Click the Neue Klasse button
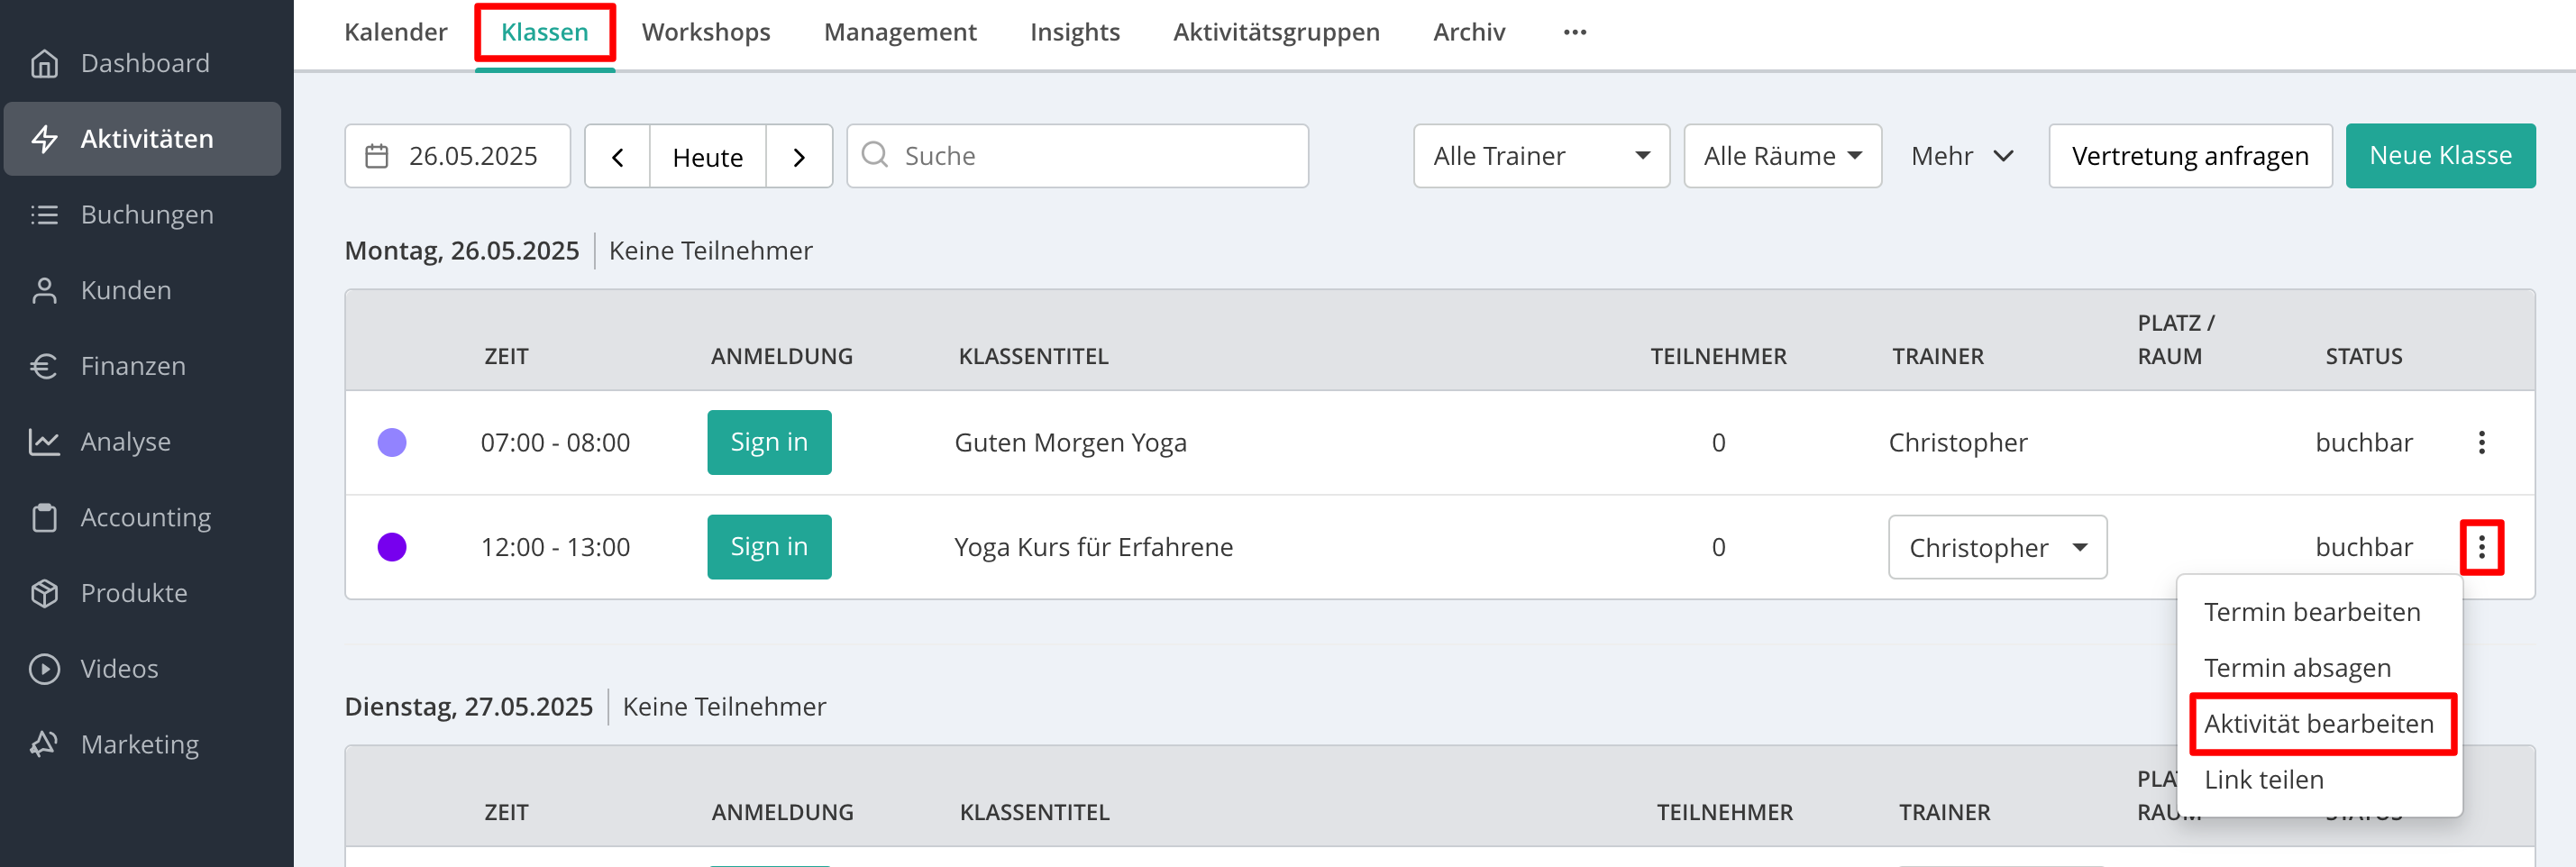This screenshot has width=2576, height=867. click(2439, 156)
